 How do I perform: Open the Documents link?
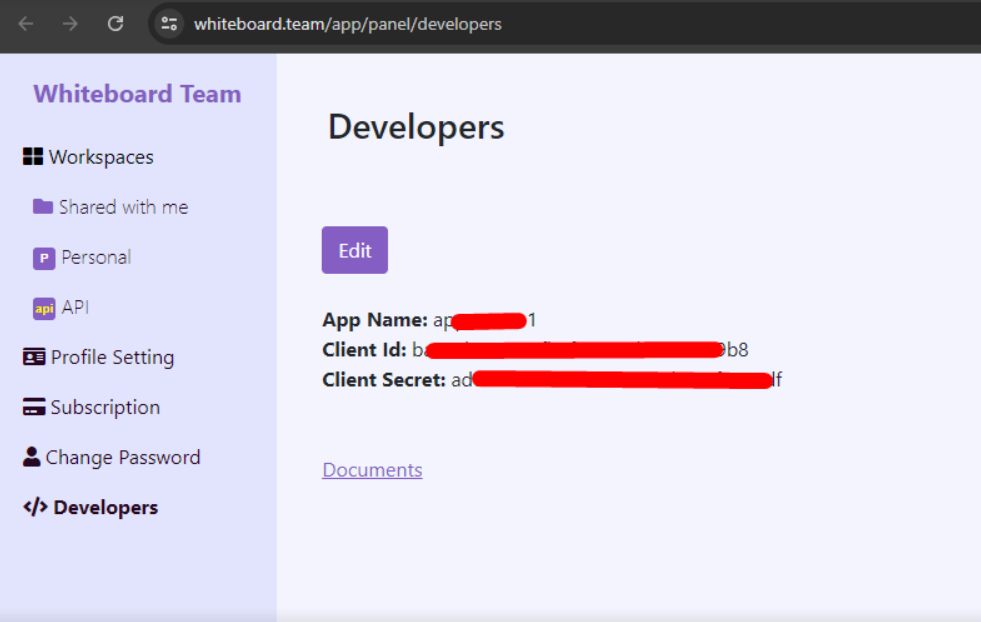372,470
